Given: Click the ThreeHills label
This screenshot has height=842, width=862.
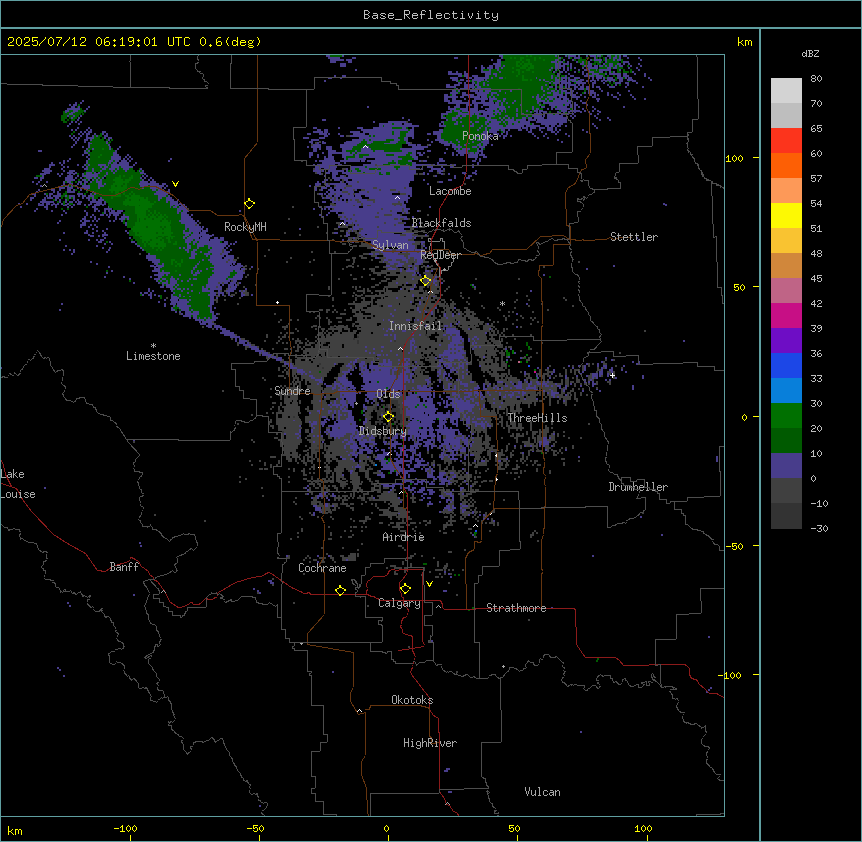Looking at the screenshot, I should 537,418.
